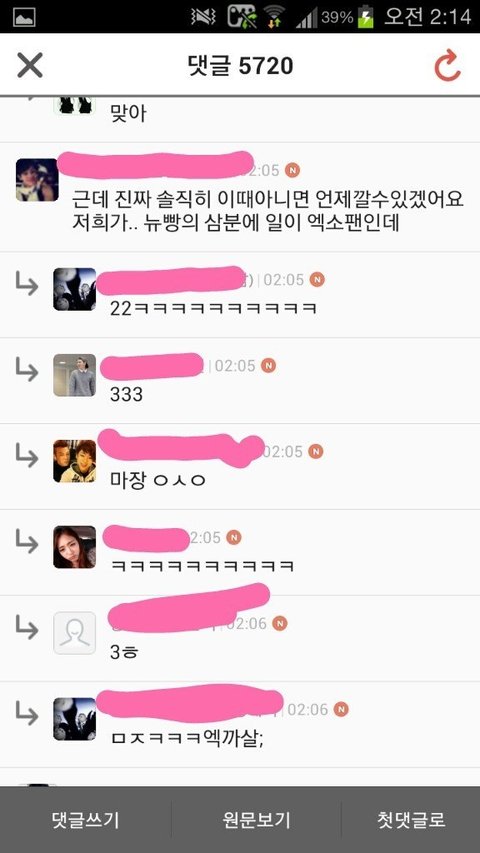Tap the avatar beside the 333 reply
Screen dimensions: 480x853
tap(75, 375)
